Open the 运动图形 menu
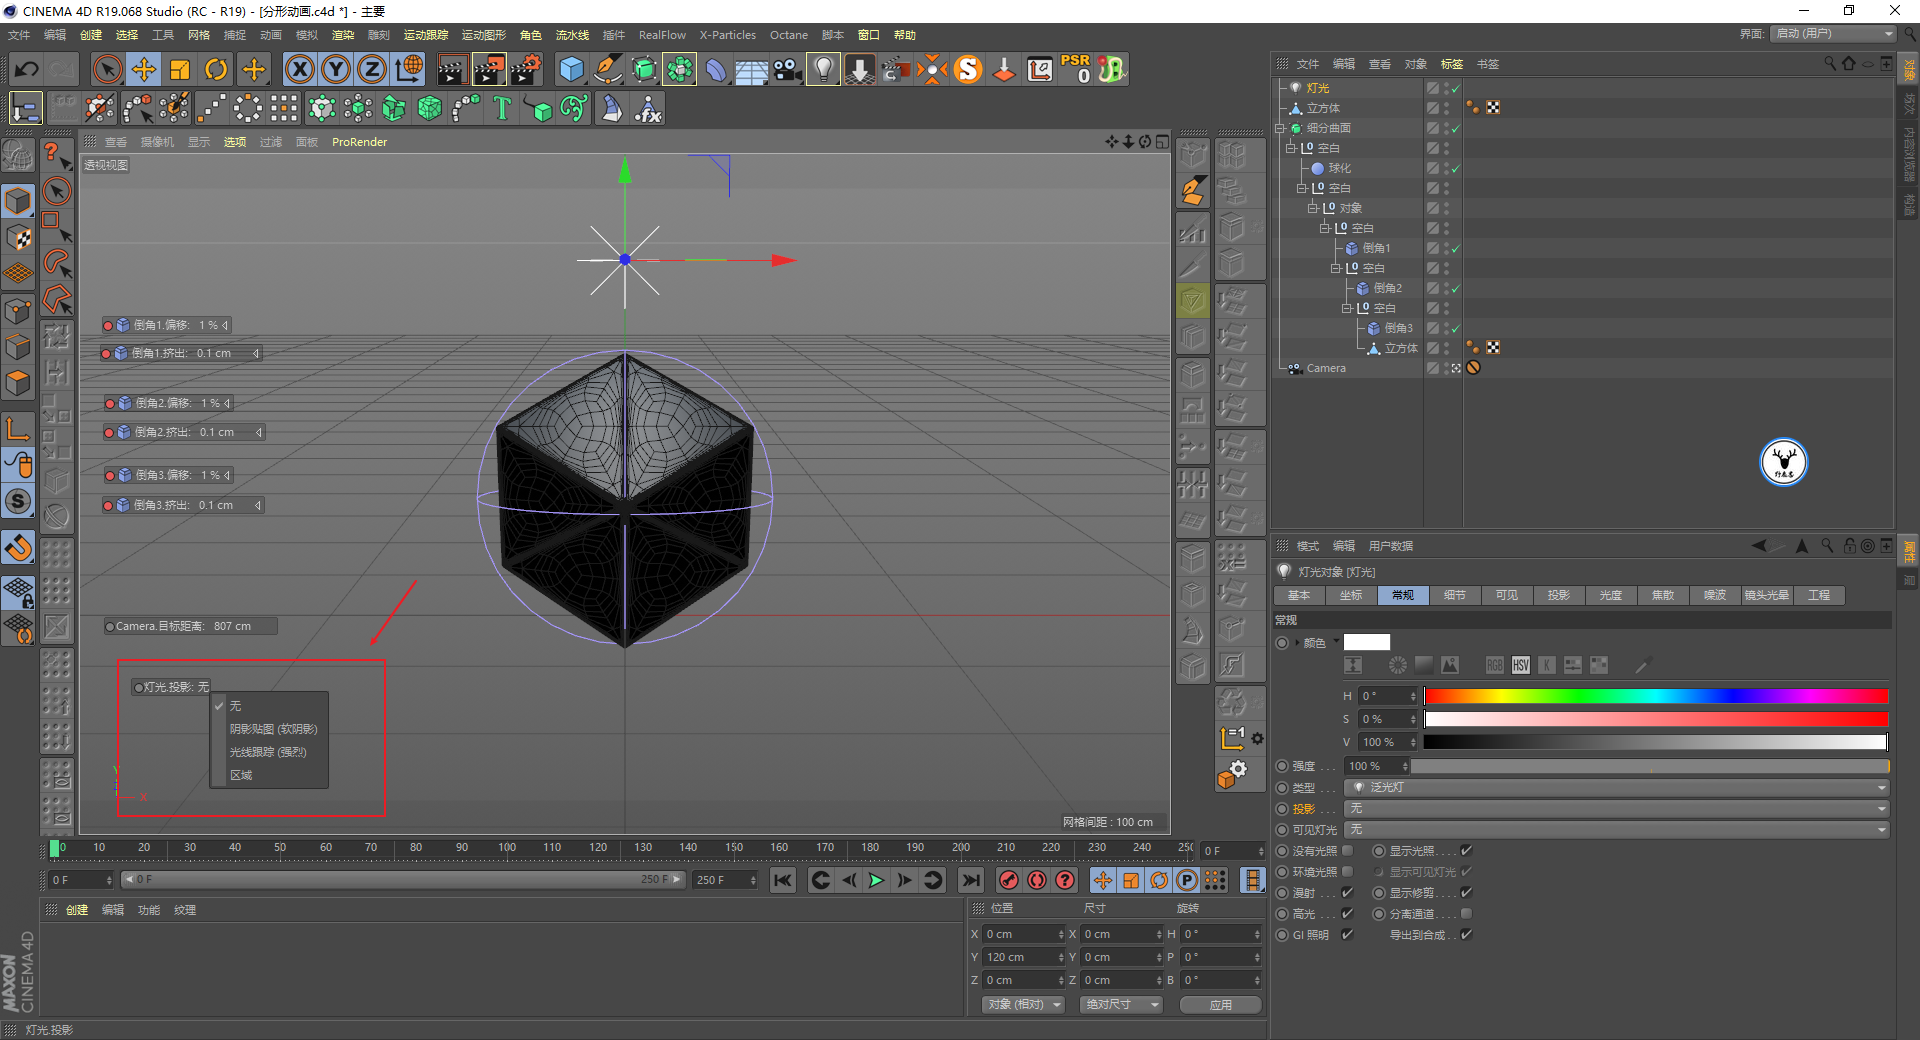Viewport: 1920px width, 1040px height. 484,35
